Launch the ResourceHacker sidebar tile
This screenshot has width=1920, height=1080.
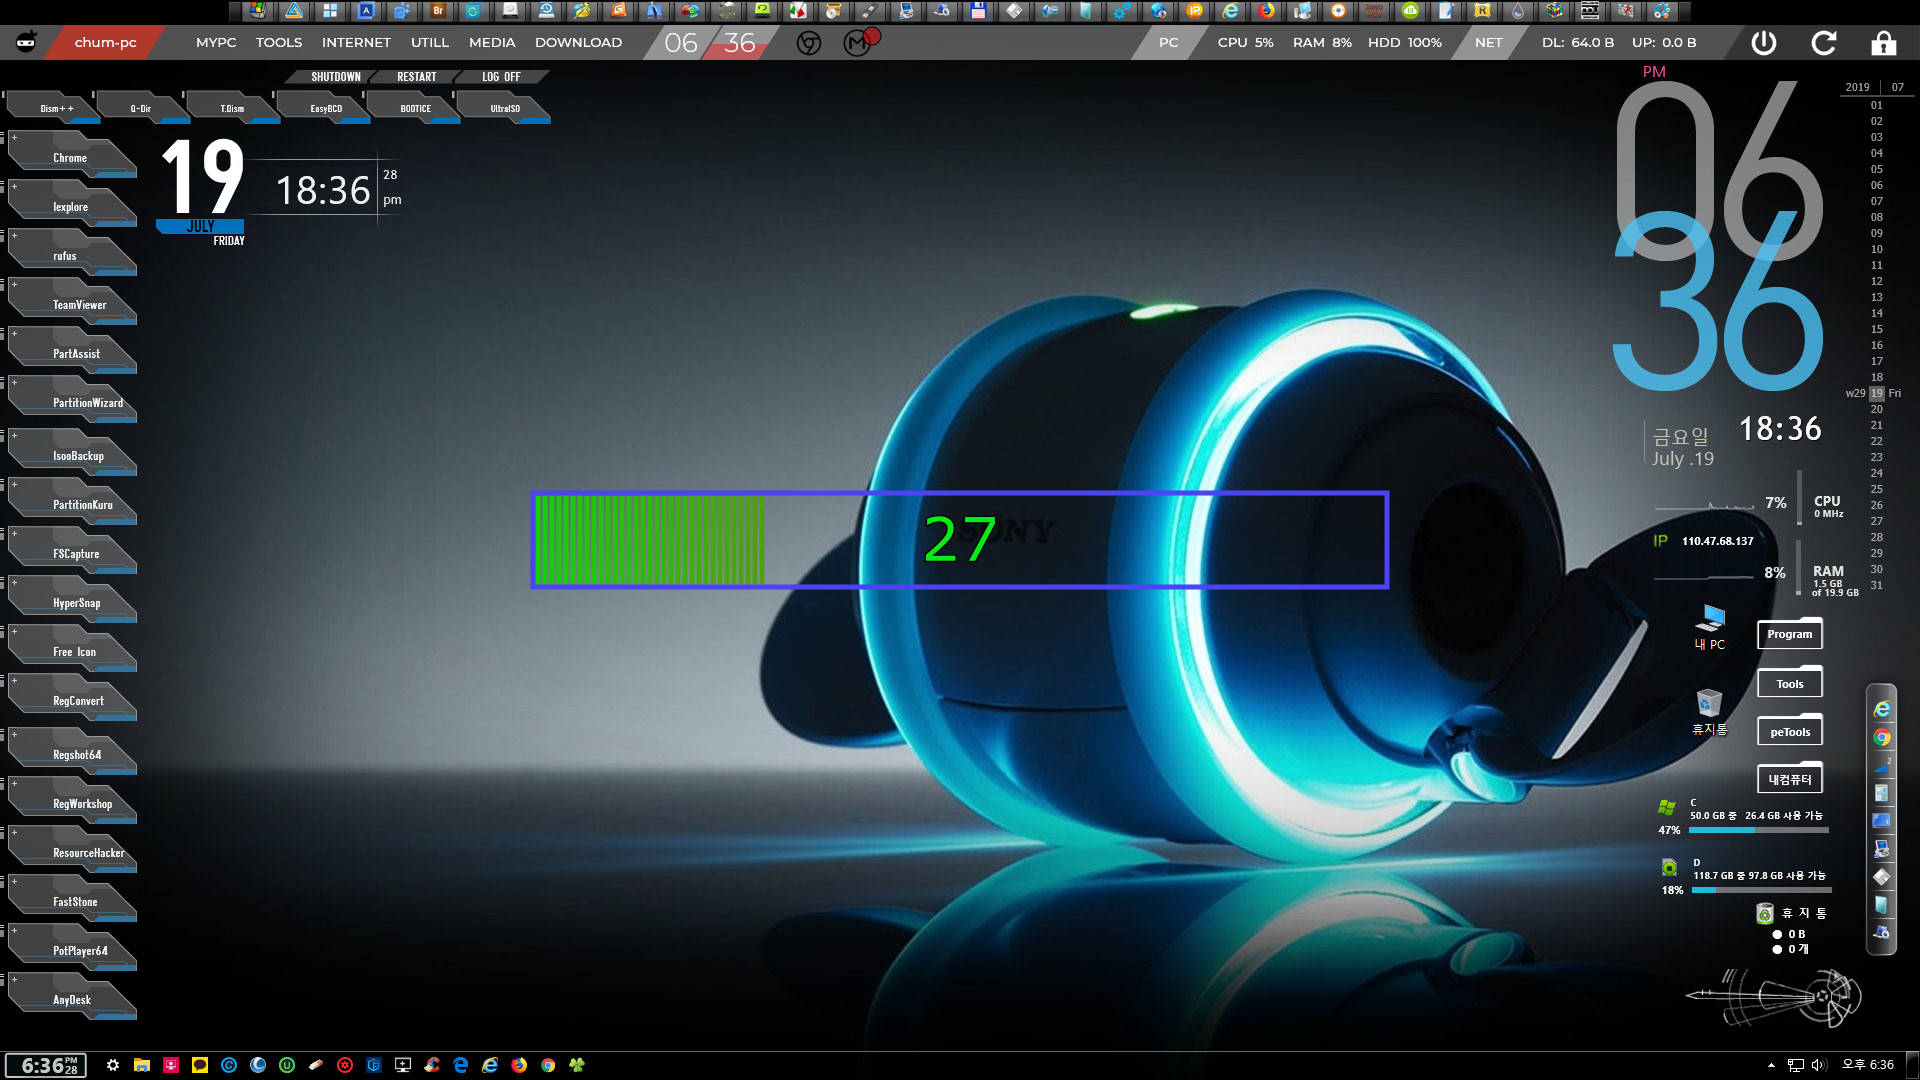point(72,851)
